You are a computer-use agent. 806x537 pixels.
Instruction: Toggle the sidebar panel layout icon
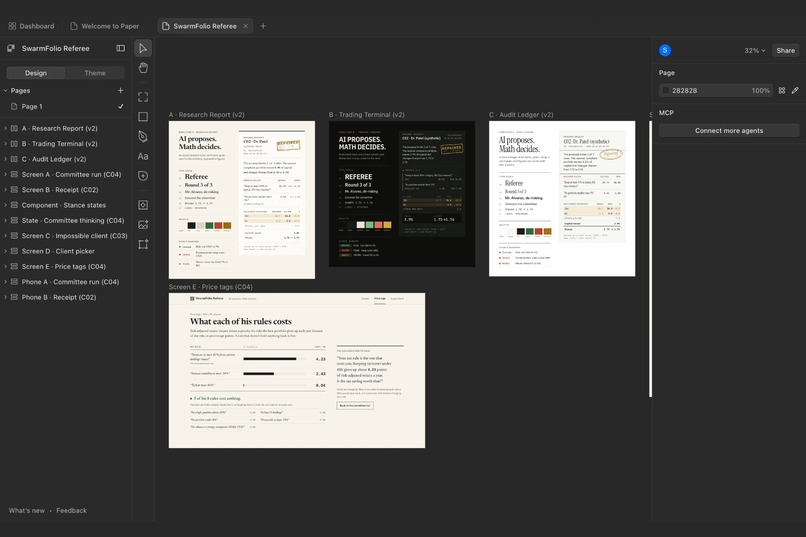click(x=120, y=48)
